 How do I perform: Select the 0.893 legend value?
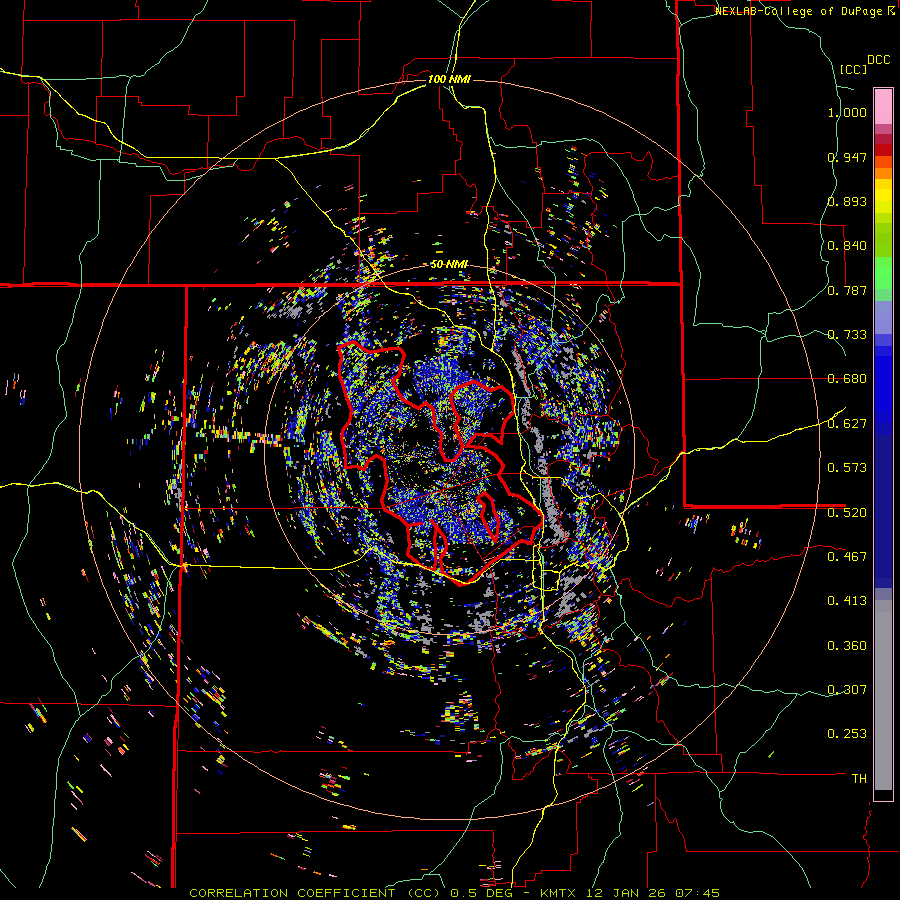click(847, 201)
